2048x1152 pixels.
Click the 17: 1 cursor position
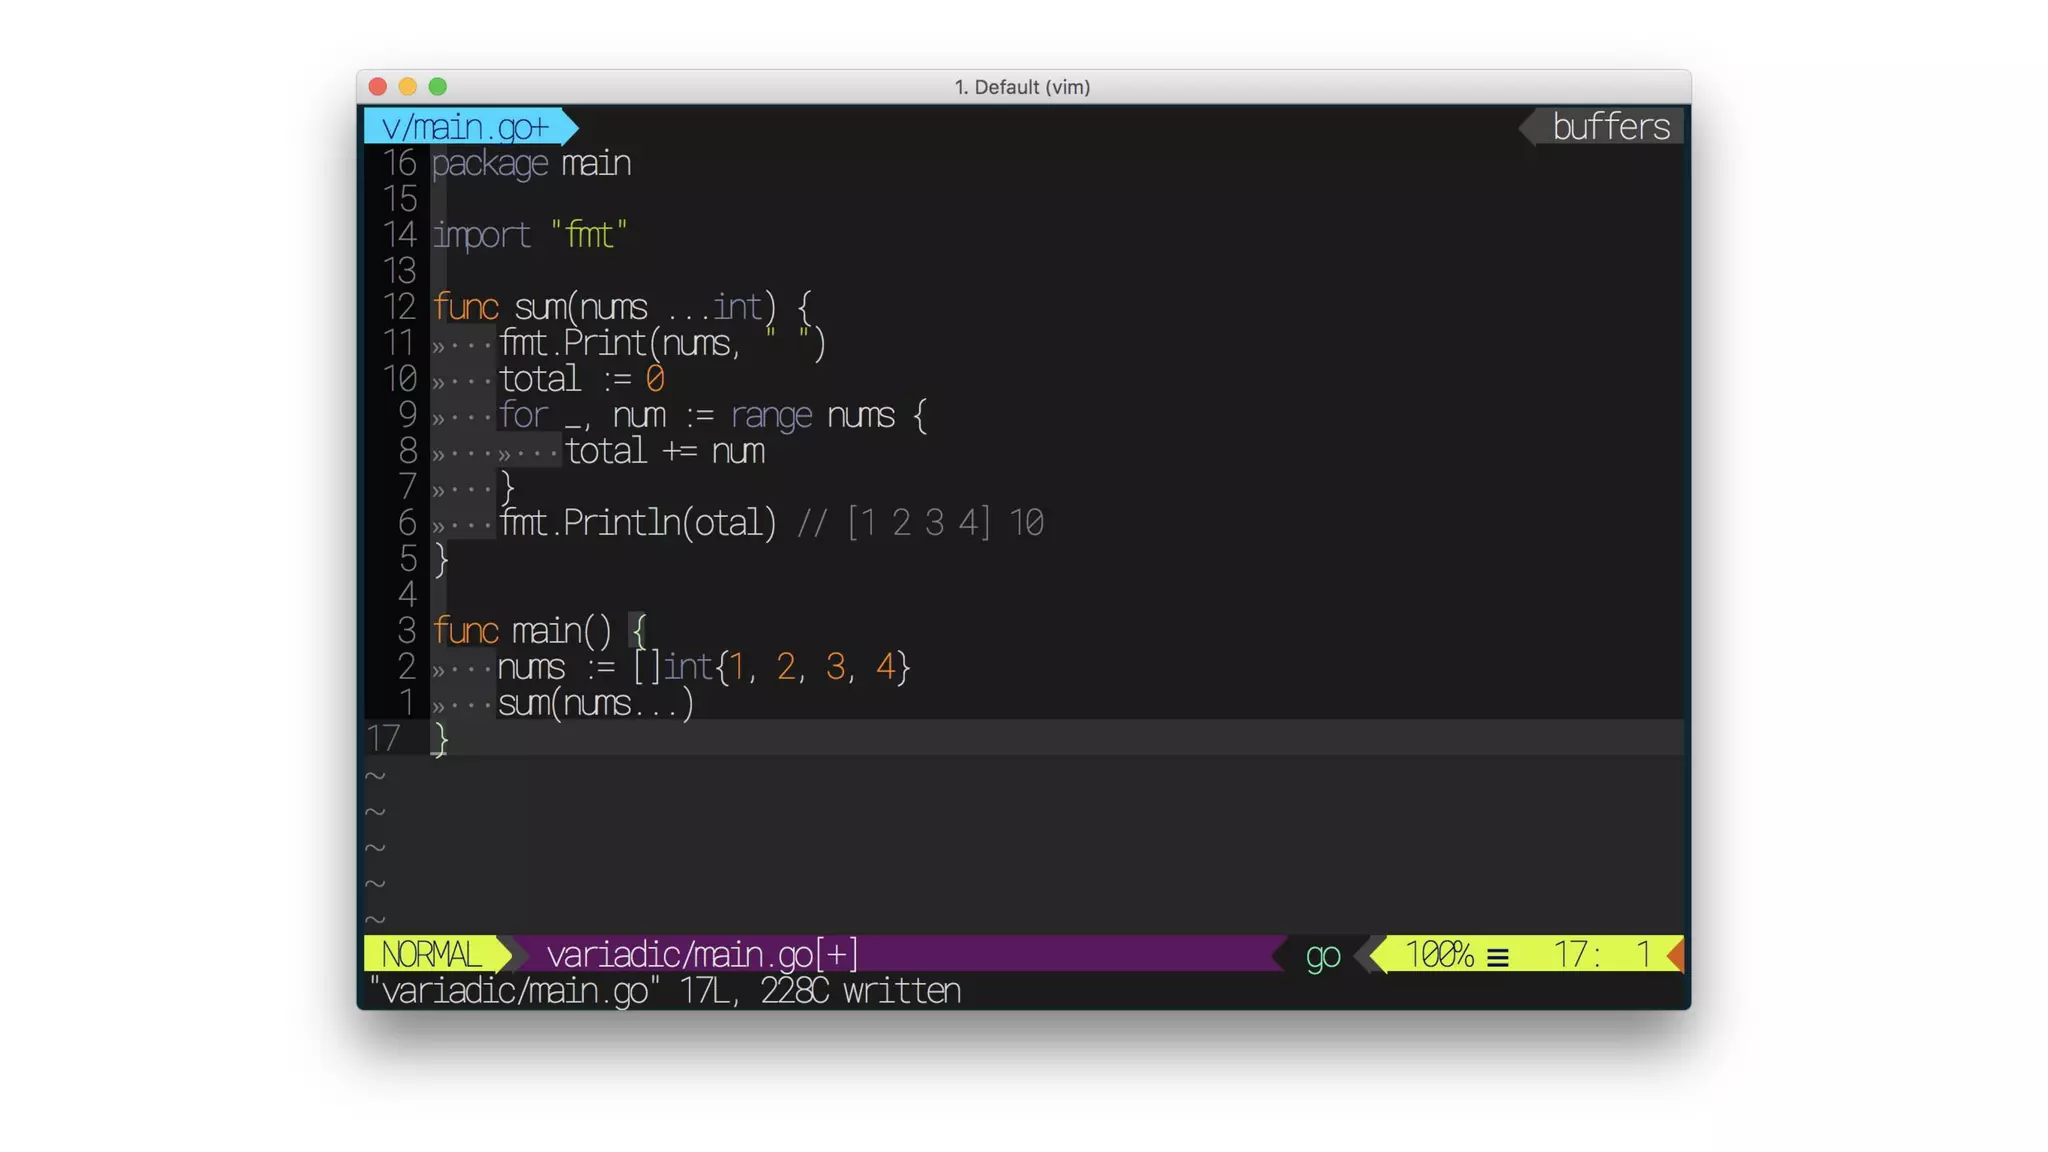click(1600, 954)
